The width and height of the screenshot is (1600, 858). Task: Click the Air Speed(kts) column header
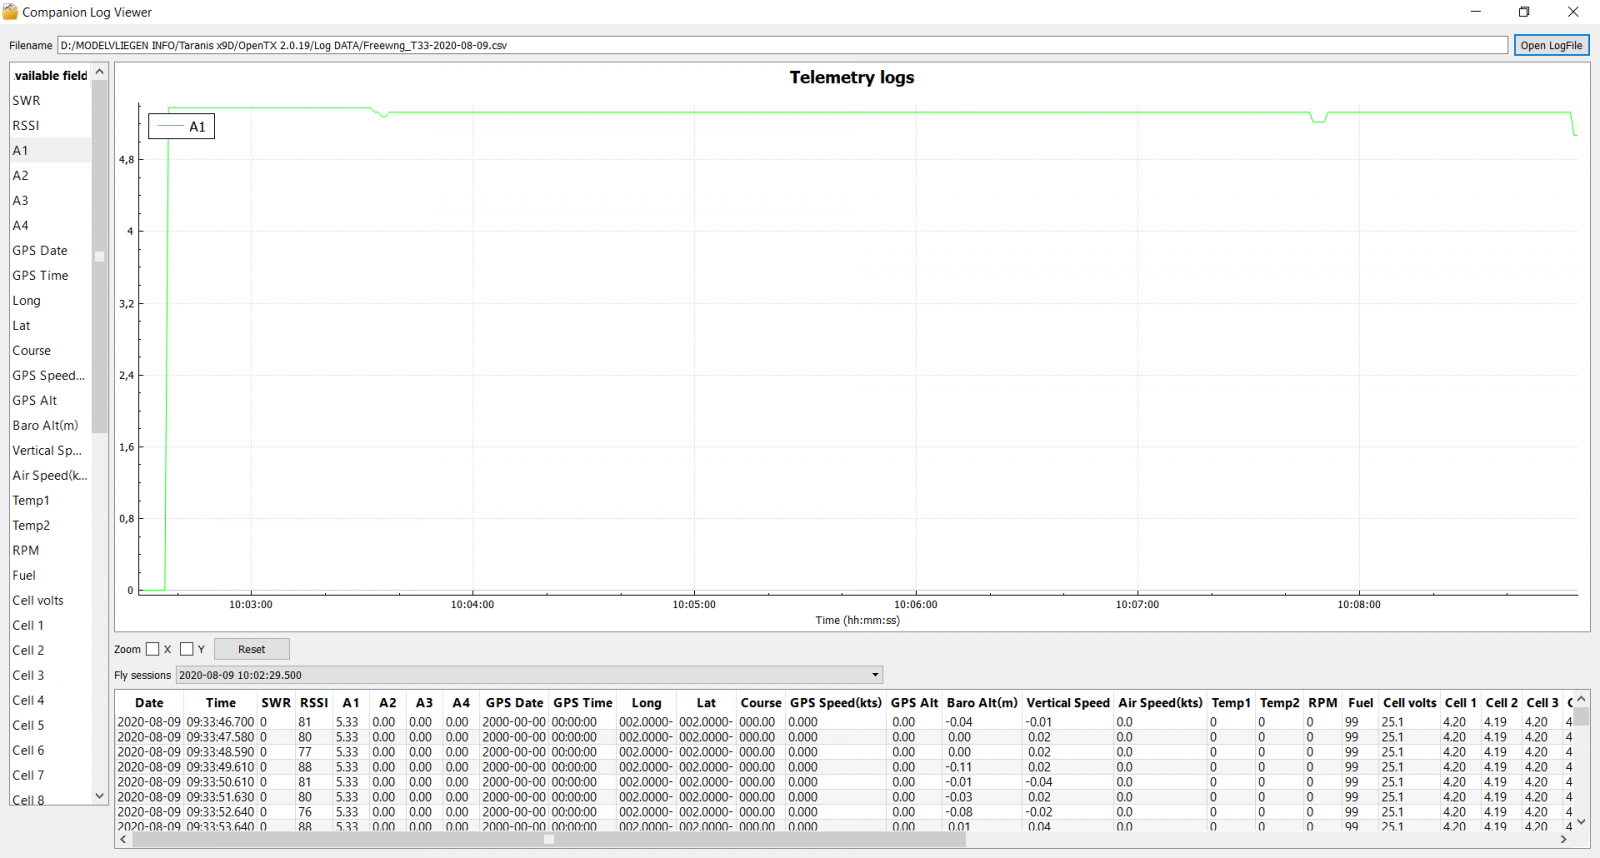(x=1160, y=703)
